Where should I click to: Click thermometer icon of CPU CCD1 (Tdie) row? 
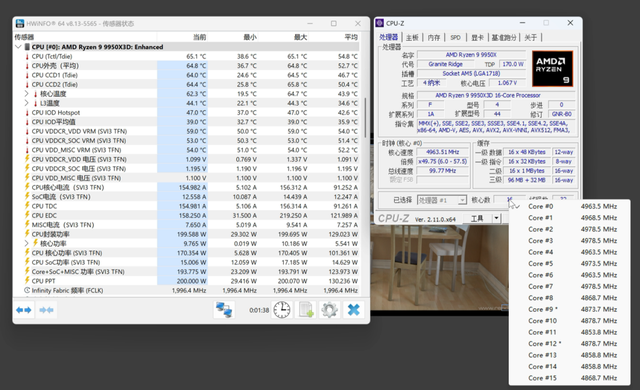coord(27,75)
